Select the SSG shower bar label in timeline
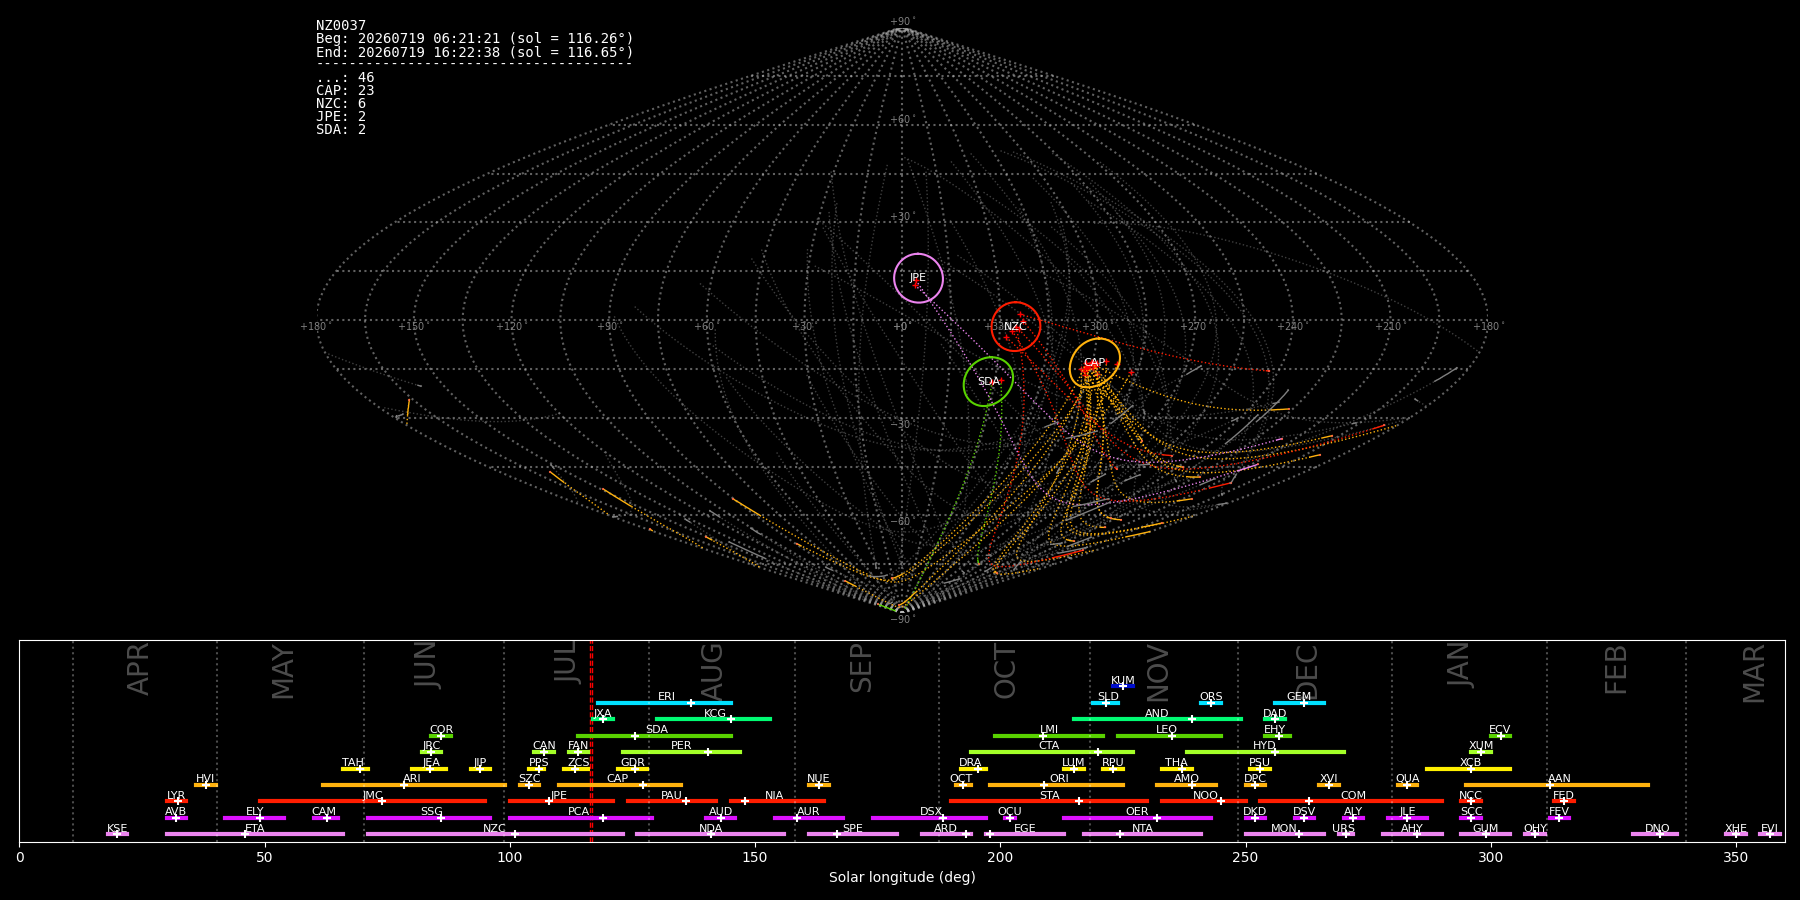This screenshot has width=1800, height=900. point(431,812)
